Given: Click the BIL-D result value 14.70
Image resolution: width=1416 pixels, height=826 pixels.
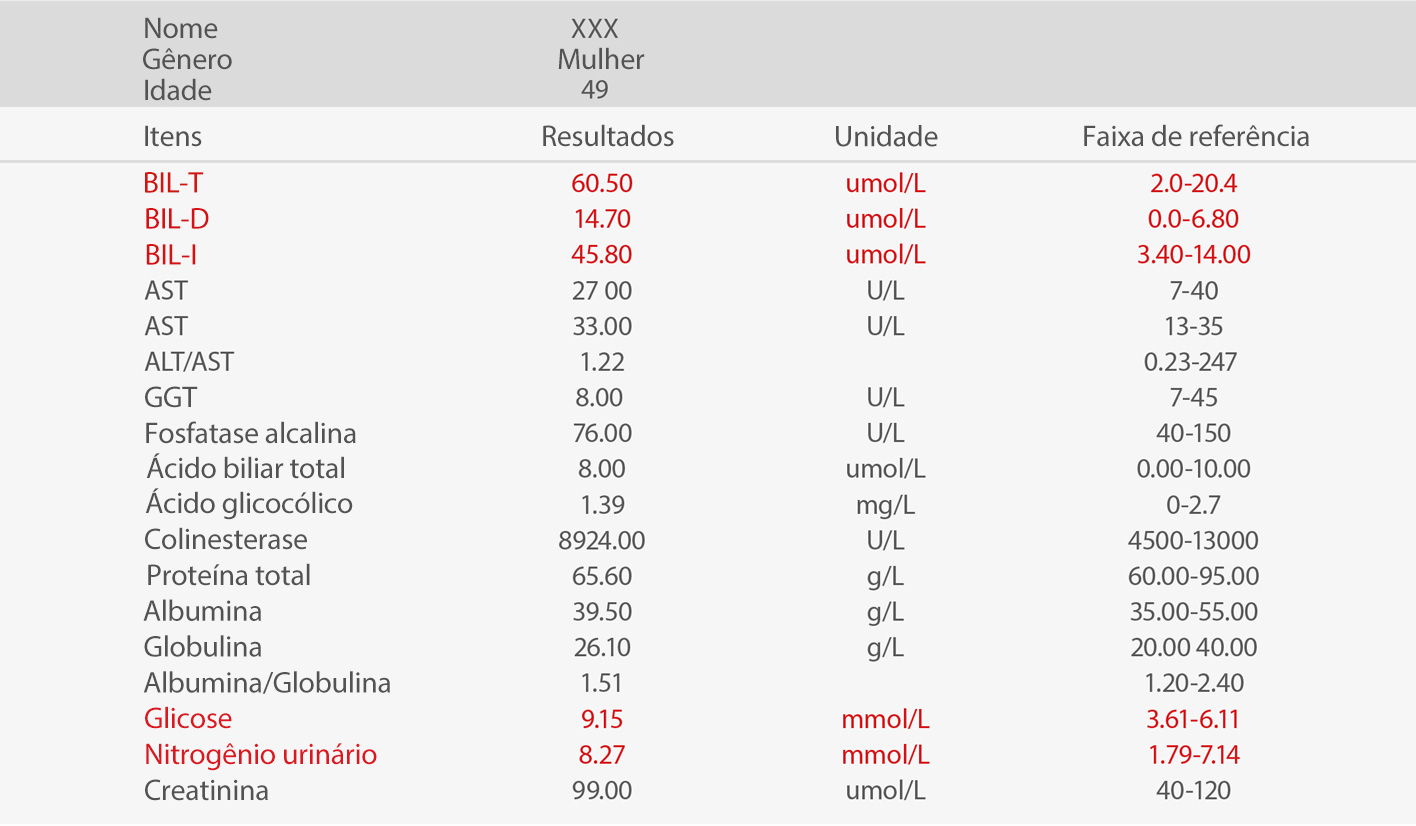Looking at the screenshot, I should click(601, 219).
